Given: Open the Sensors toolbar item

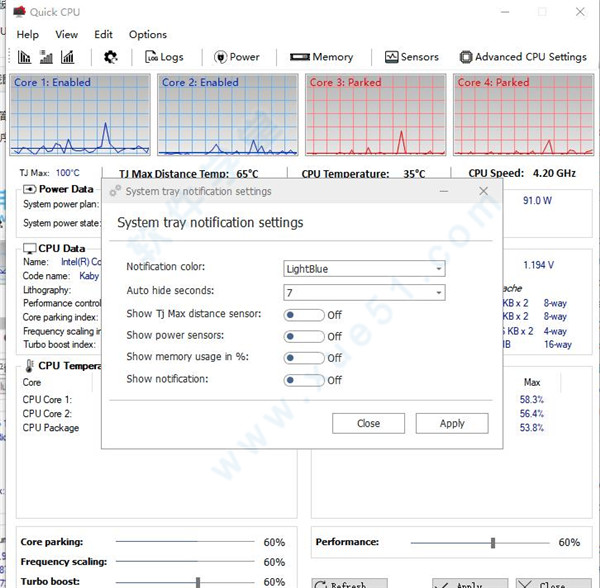Looking at the screenshot, I should coord(411,57).
